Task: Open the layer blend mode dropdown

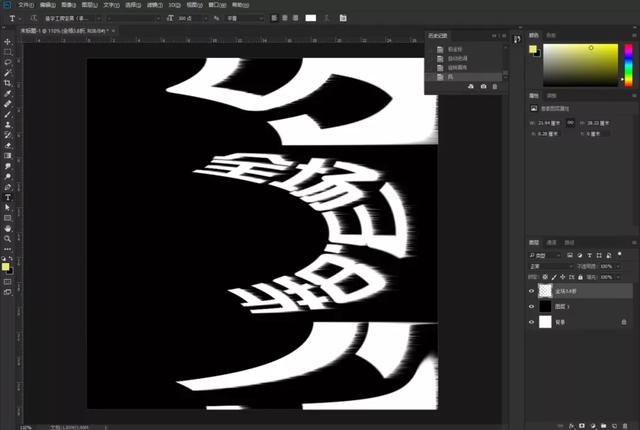Action: click(549, 267)
